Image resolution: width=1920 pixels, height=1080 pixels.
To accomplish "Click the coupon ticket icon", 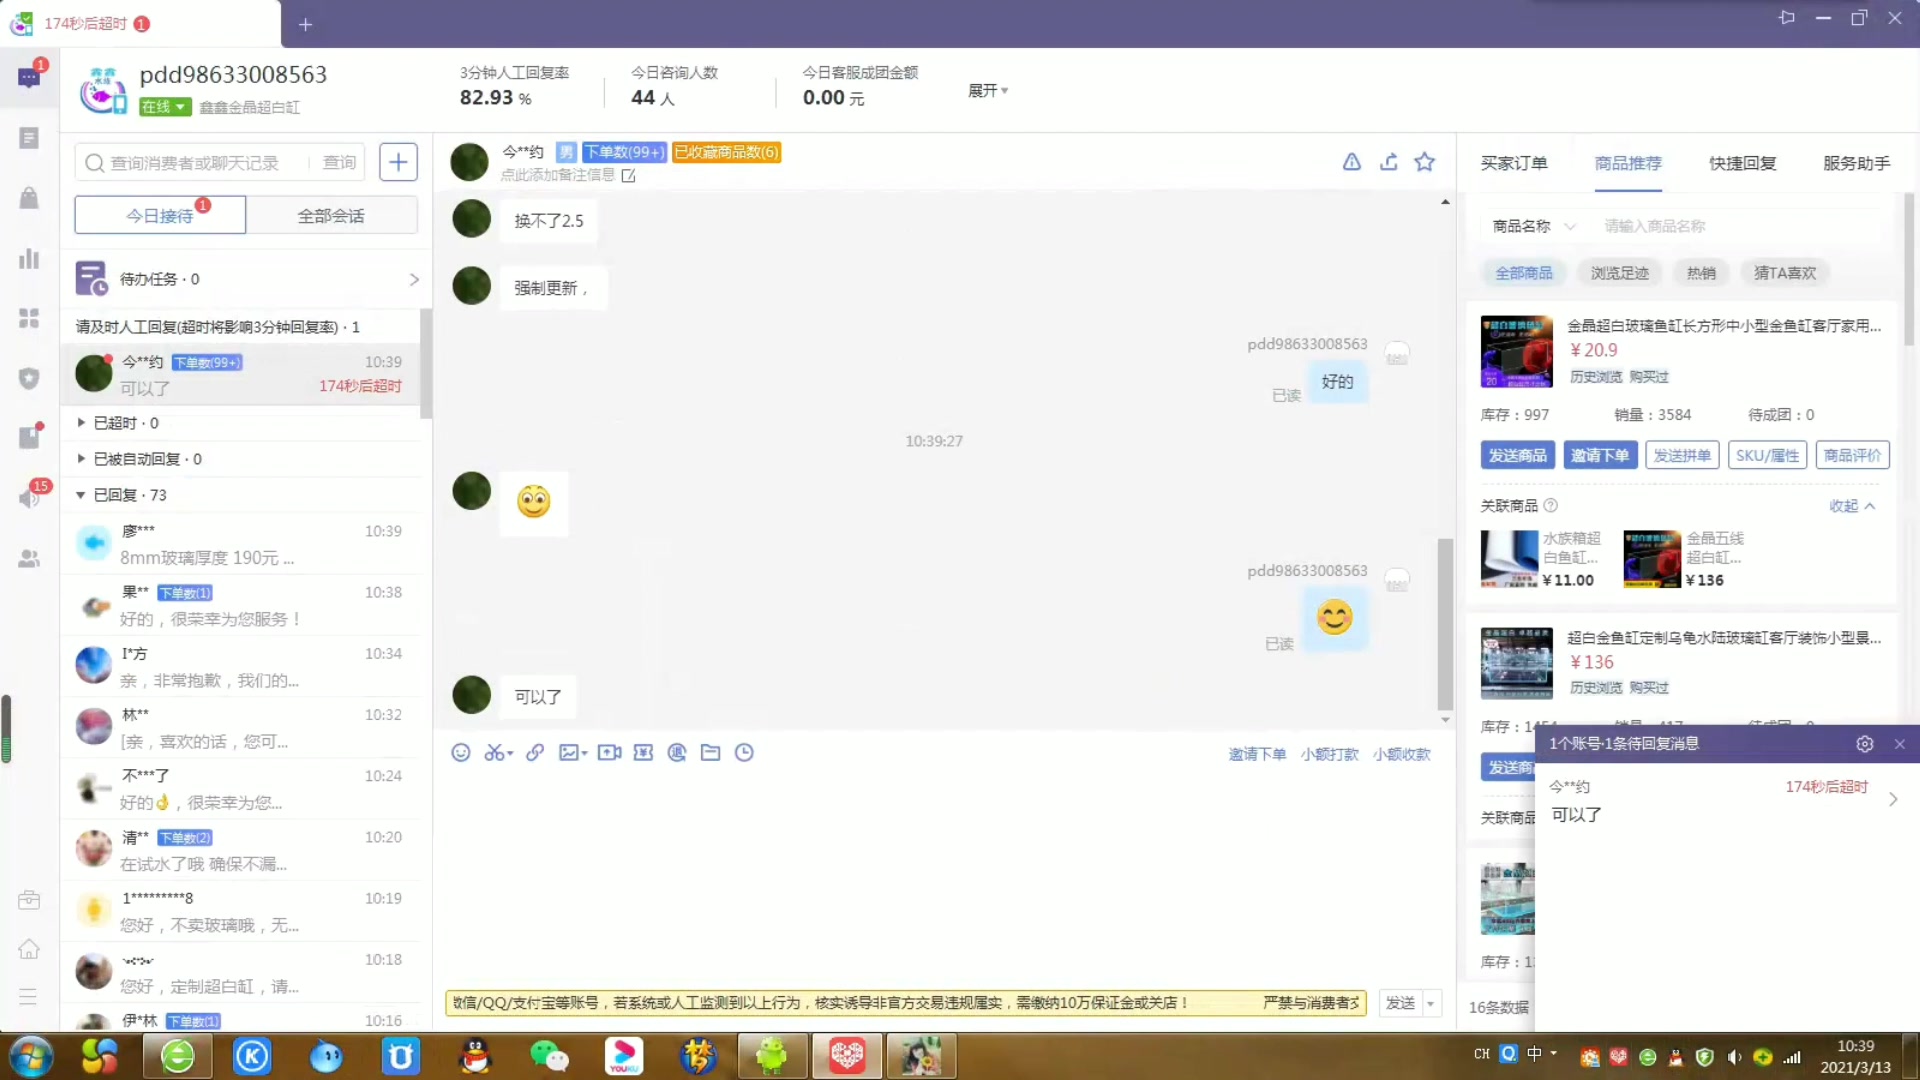I will [643, 753].
